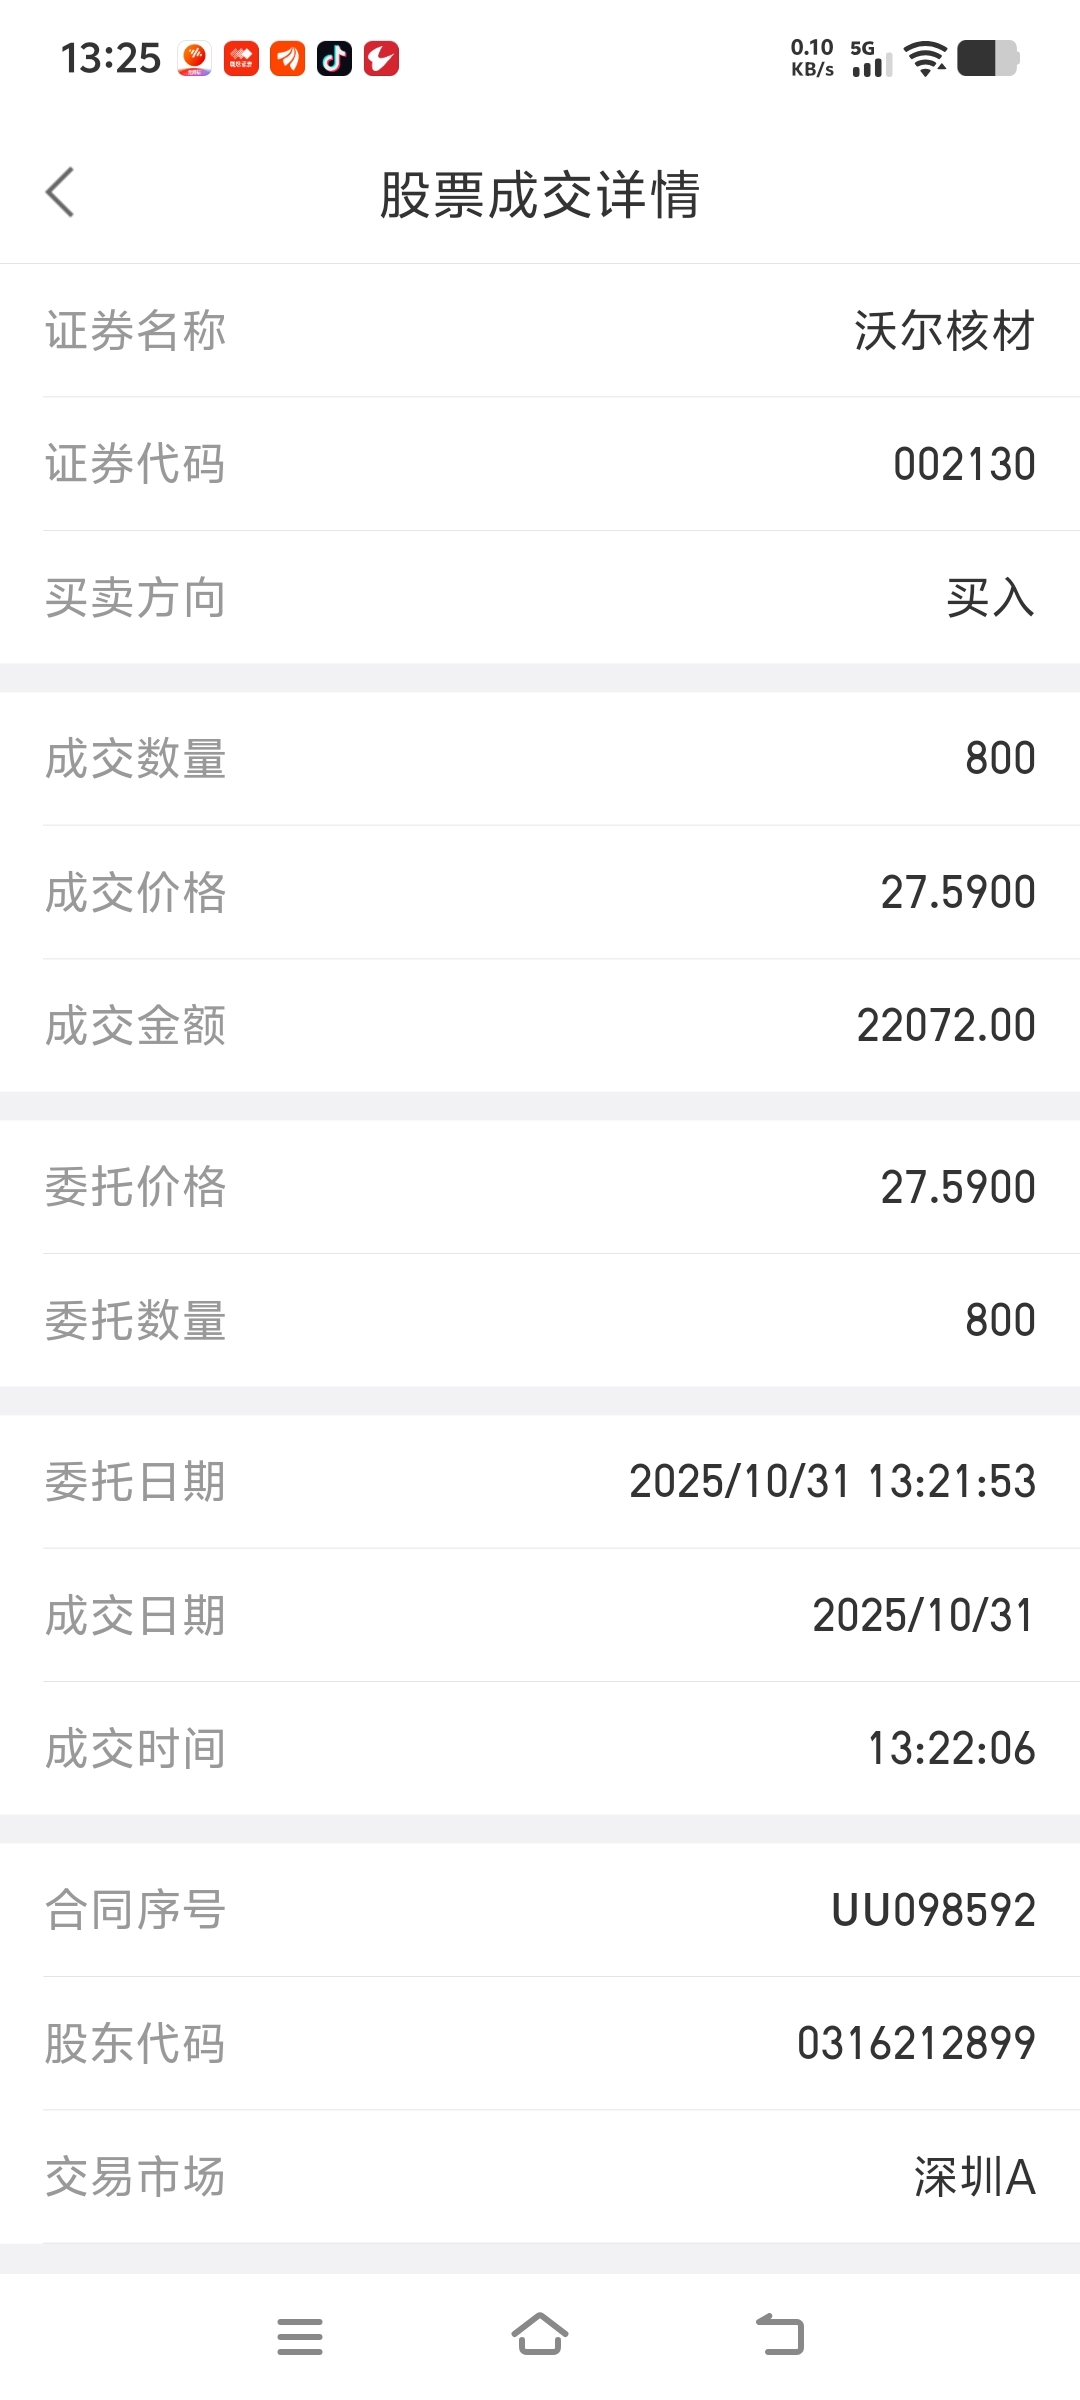The image size is (1080, 2400).
Task: Tap the 证券代码 value 002130
Action: (964, 465)
